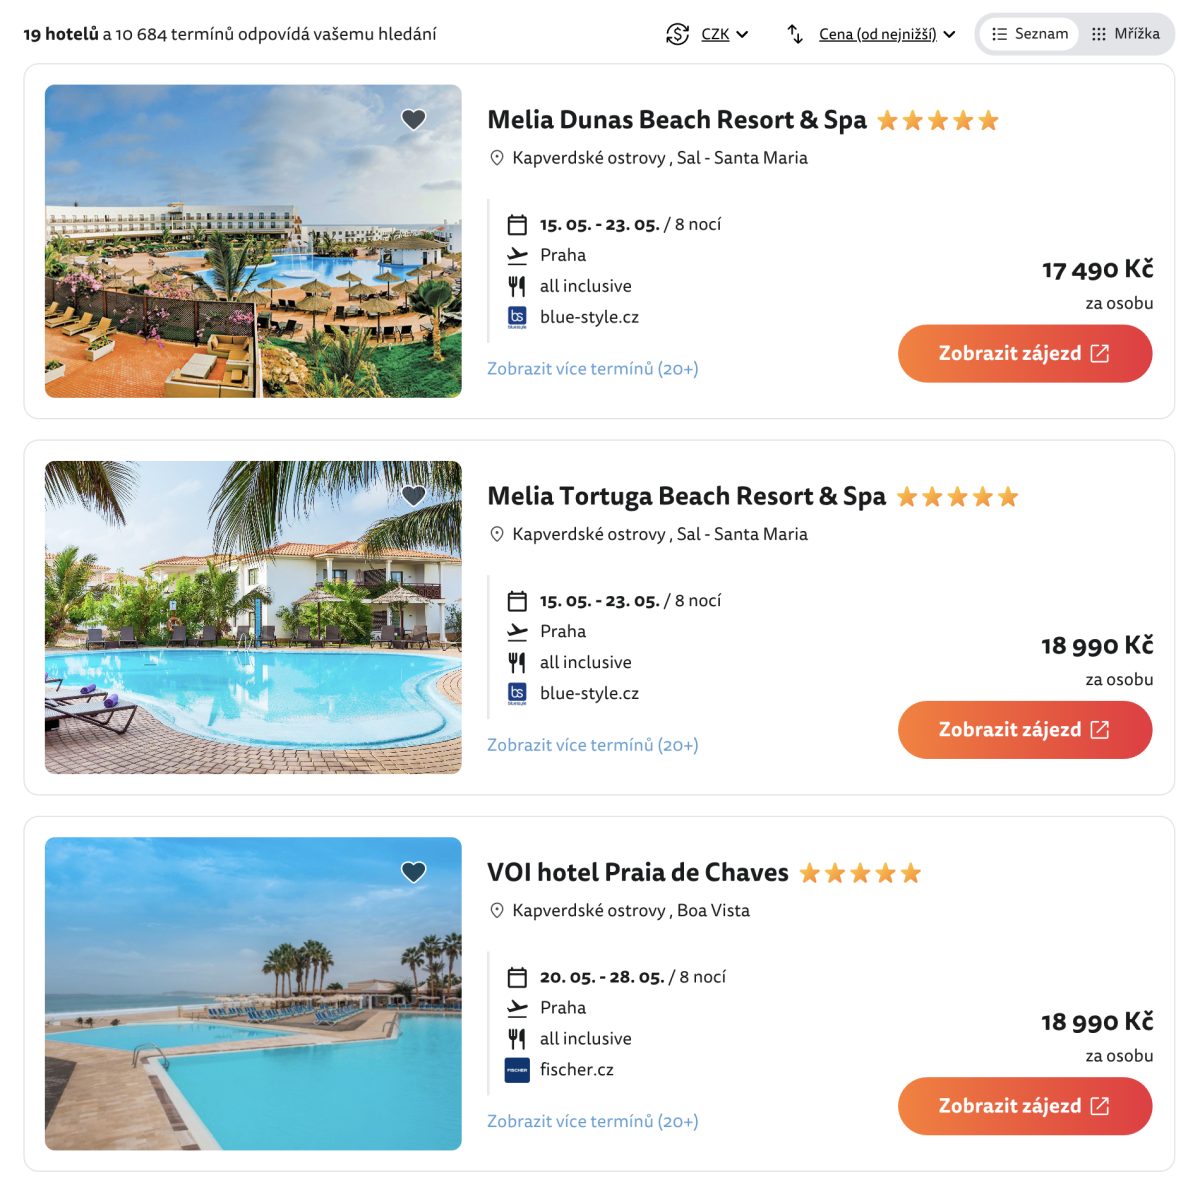Switch to Mřížka grid view

click(x=1125, y=34)
